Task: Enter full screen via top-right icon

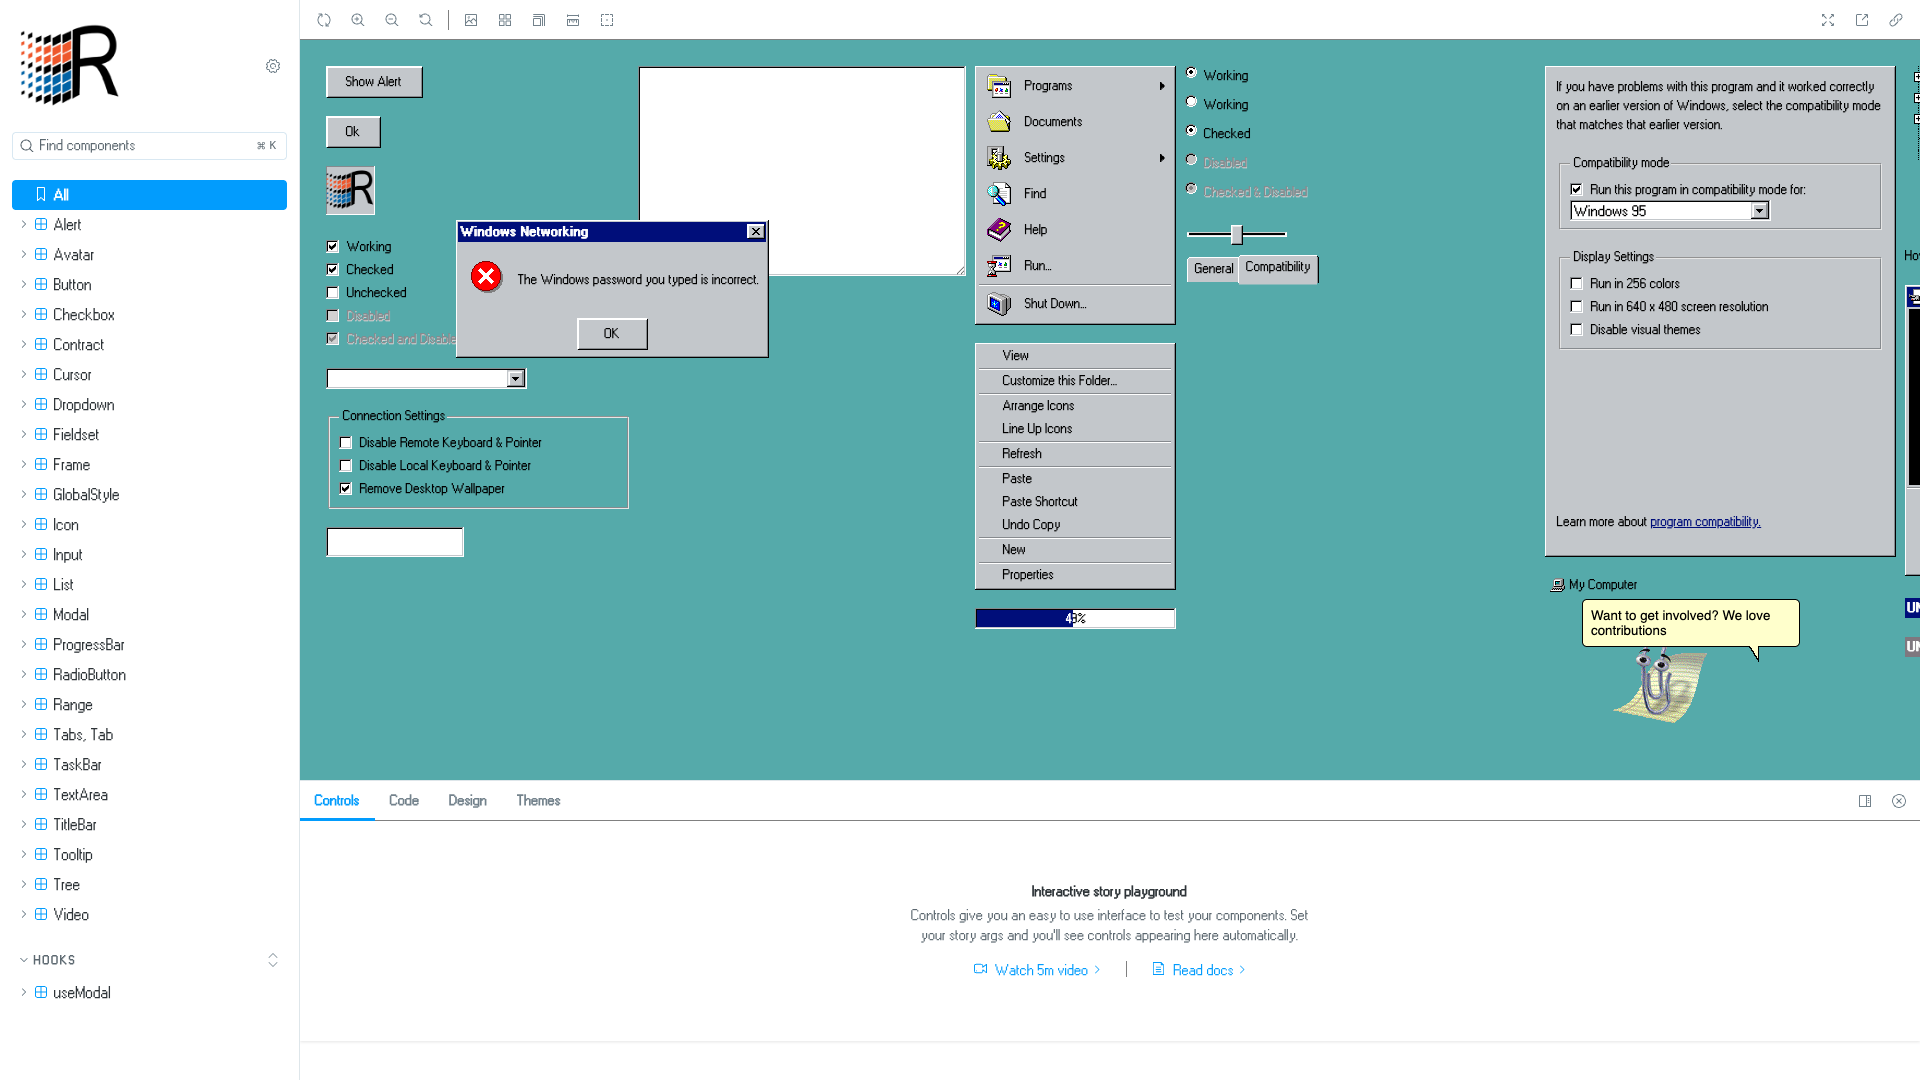Action: (1828, 20)
